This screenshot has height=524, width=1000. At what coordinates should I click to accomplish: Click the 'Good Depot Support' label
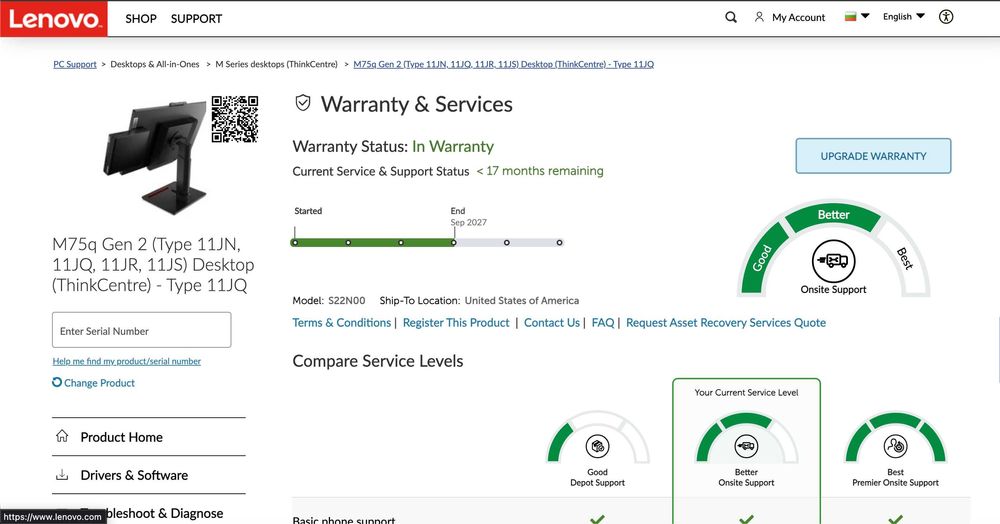click(x=597, y=477)
